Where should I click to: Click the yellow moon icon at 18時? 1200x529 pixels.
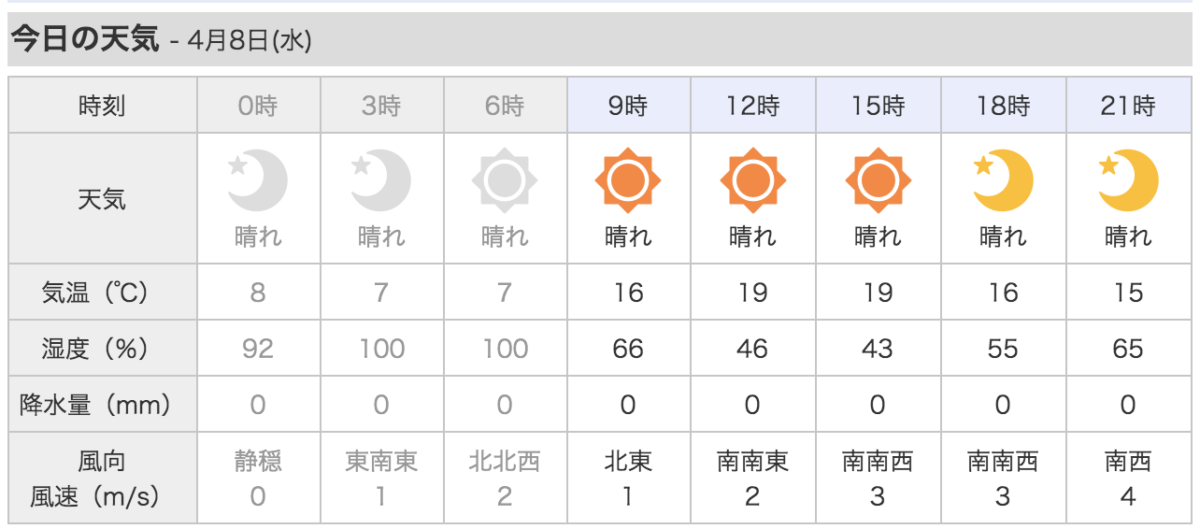coord(1003,181)
